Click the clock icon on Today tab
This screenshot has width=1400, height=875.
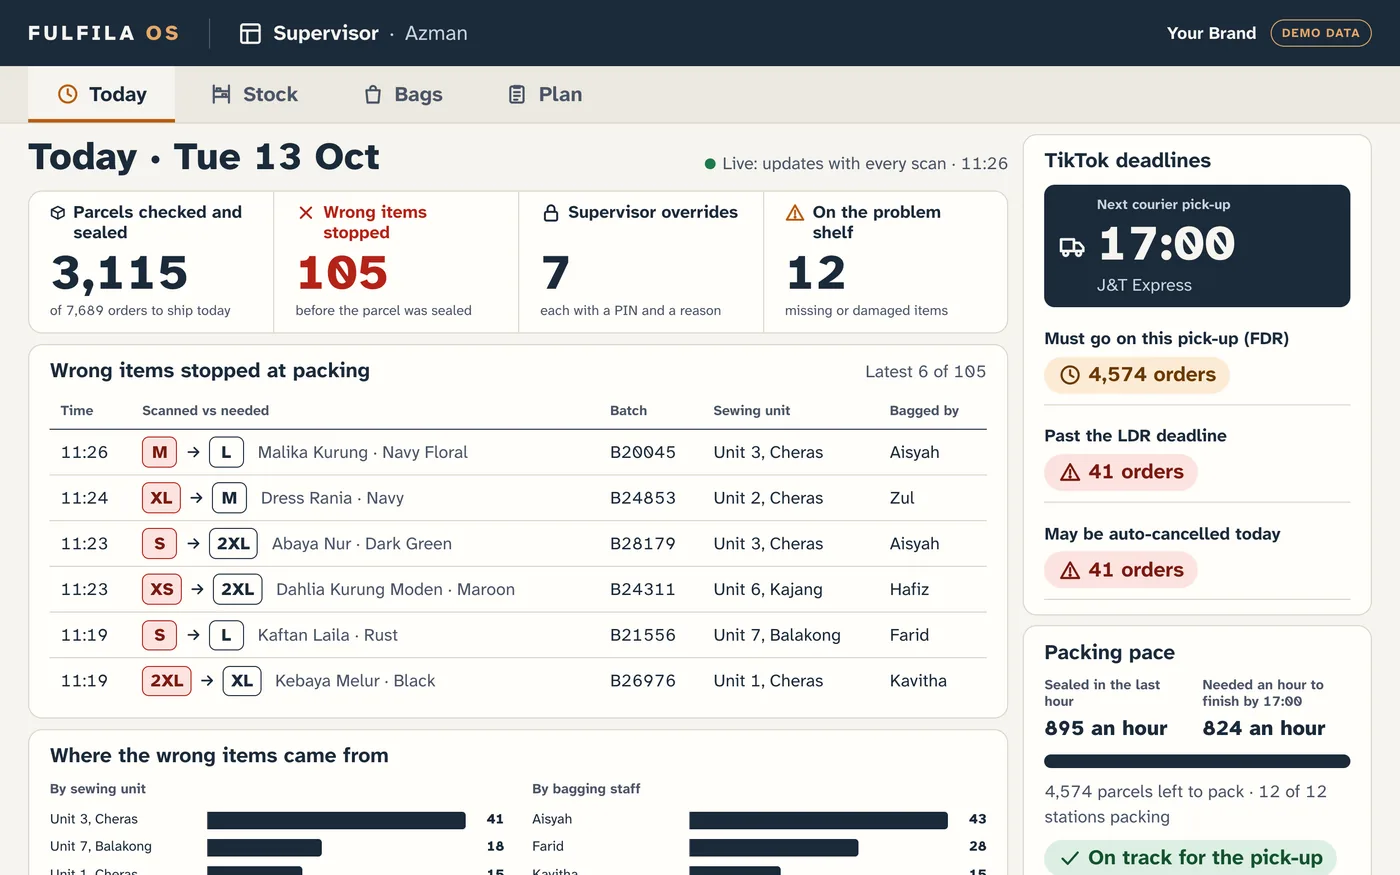[68, 94]
